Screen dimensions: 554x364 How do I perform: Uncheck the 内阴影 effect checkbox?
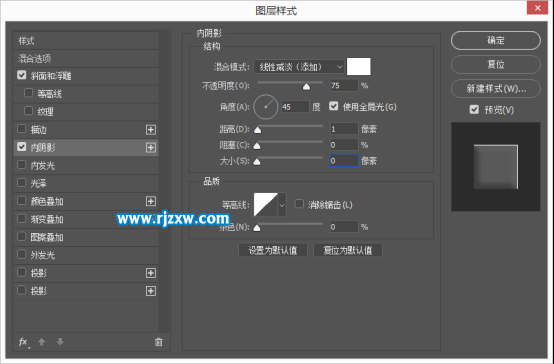[22, 147]
